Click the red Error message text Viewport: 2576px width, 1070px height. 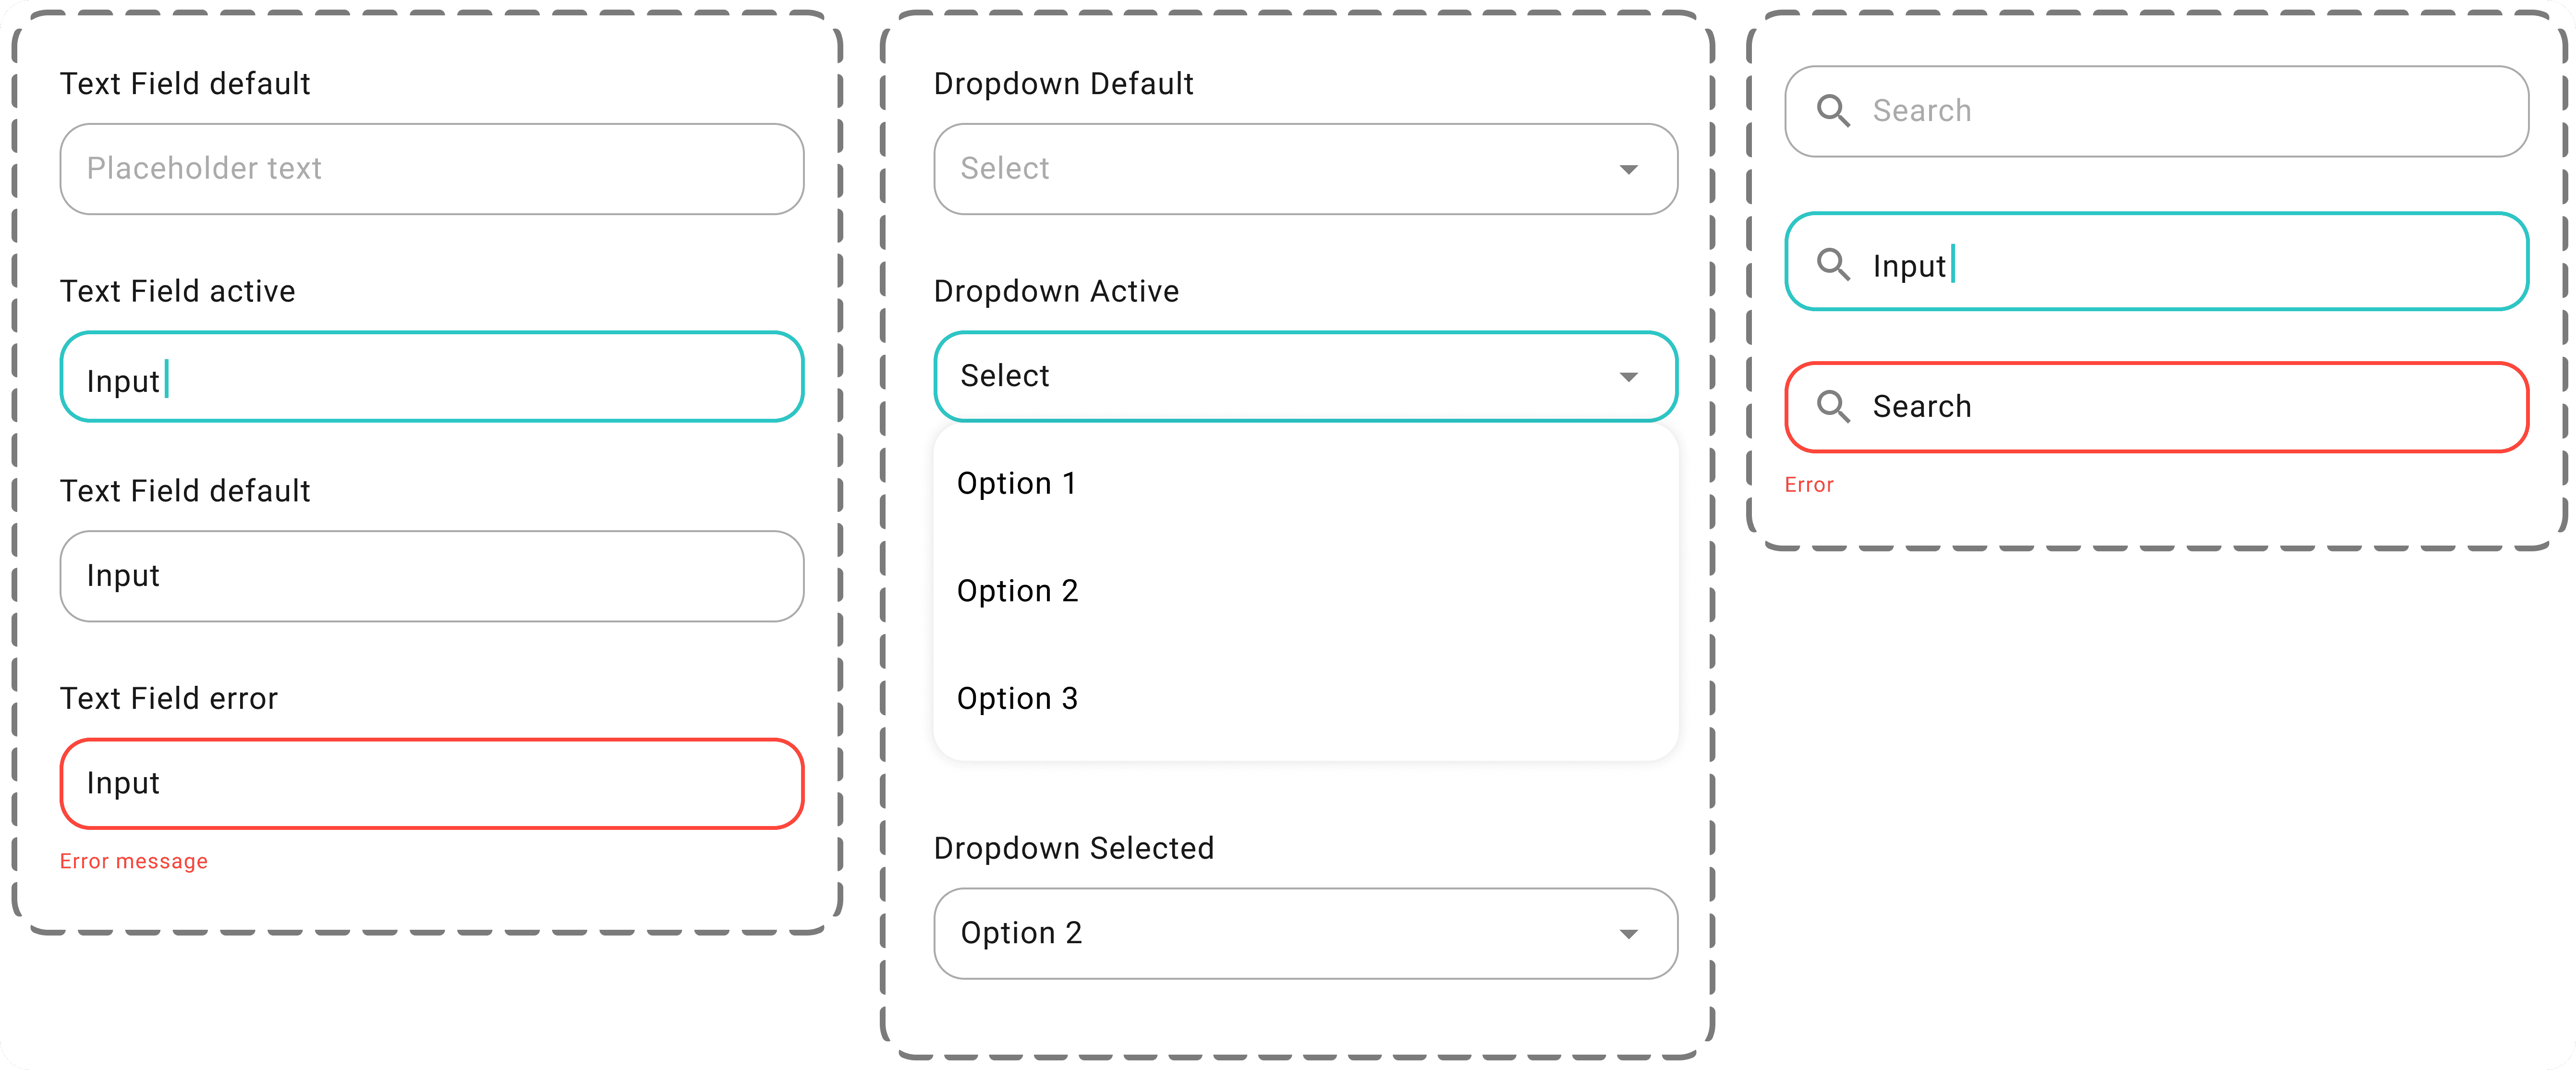pyautogui.click(x=134, y=861)
